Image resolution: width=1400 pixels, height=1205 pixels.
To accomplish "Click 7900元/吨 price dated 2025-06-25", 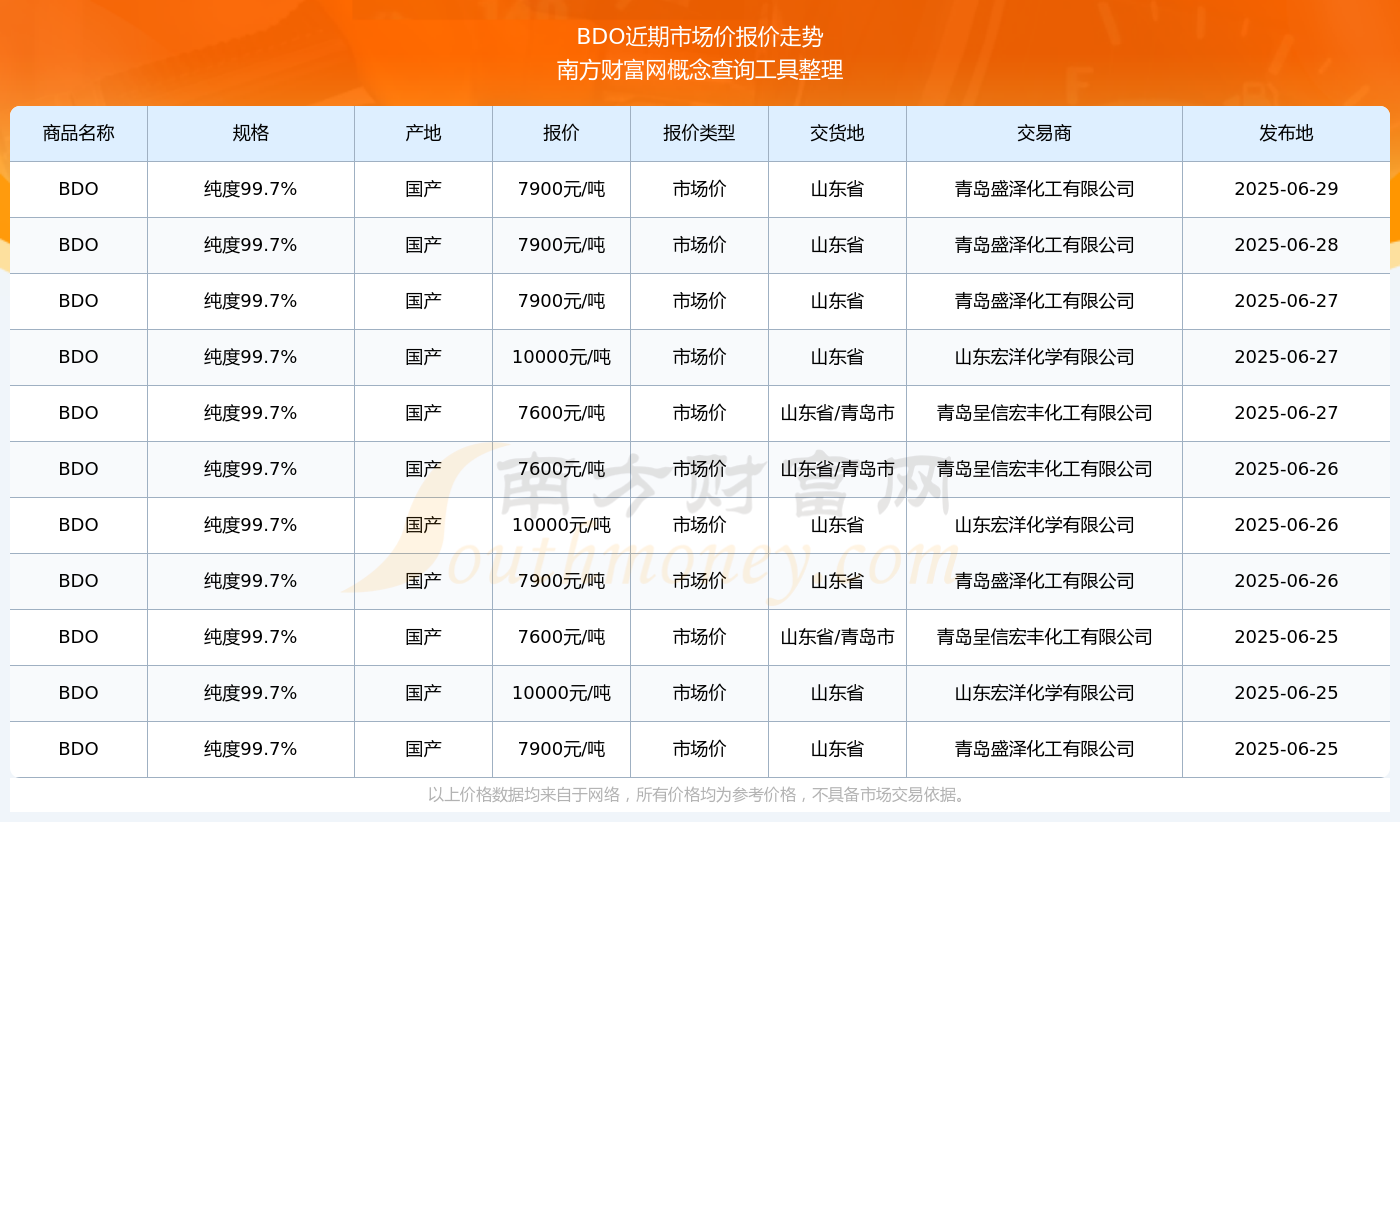I will (562, 749).
